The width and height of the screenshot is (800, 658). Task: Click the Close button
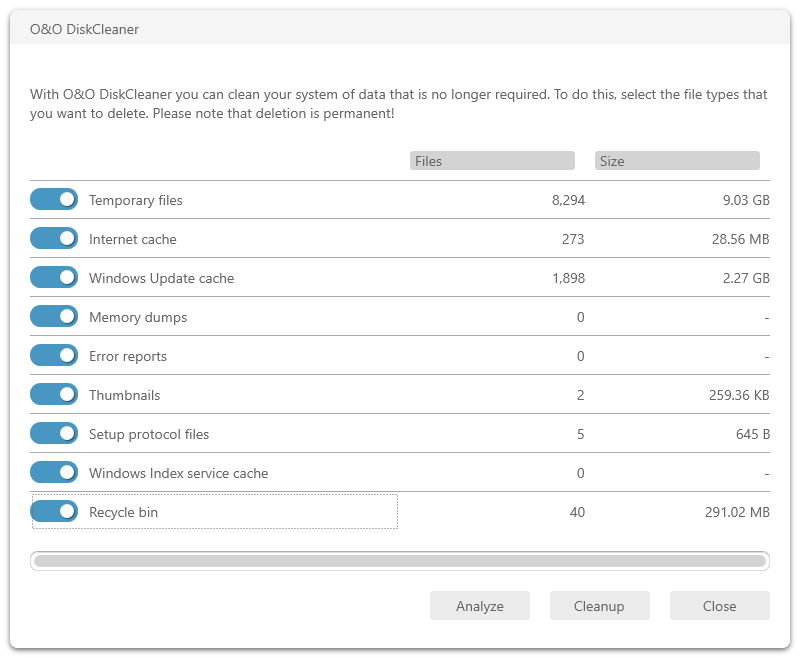click(x=719, y=606)
